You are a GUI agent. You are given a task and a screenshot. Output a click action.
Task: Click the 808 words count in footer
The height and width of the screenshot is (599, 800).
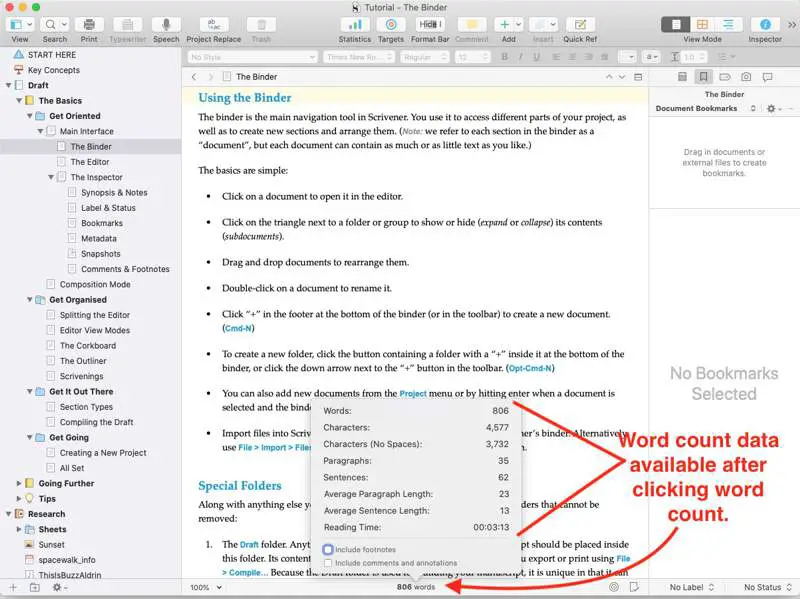(x=416, y=587)
